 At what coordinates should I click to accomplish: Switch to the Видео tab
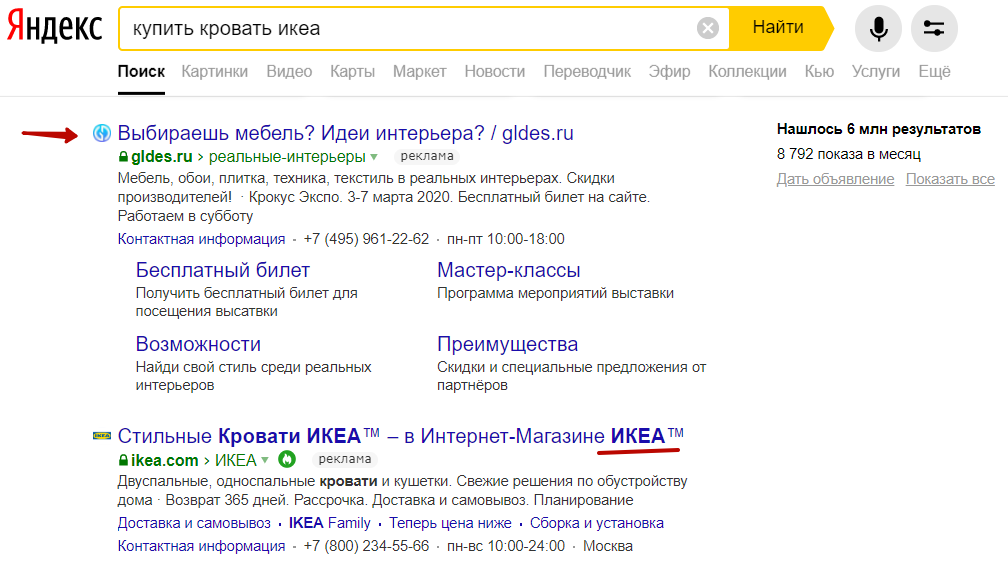click(289, 71)
